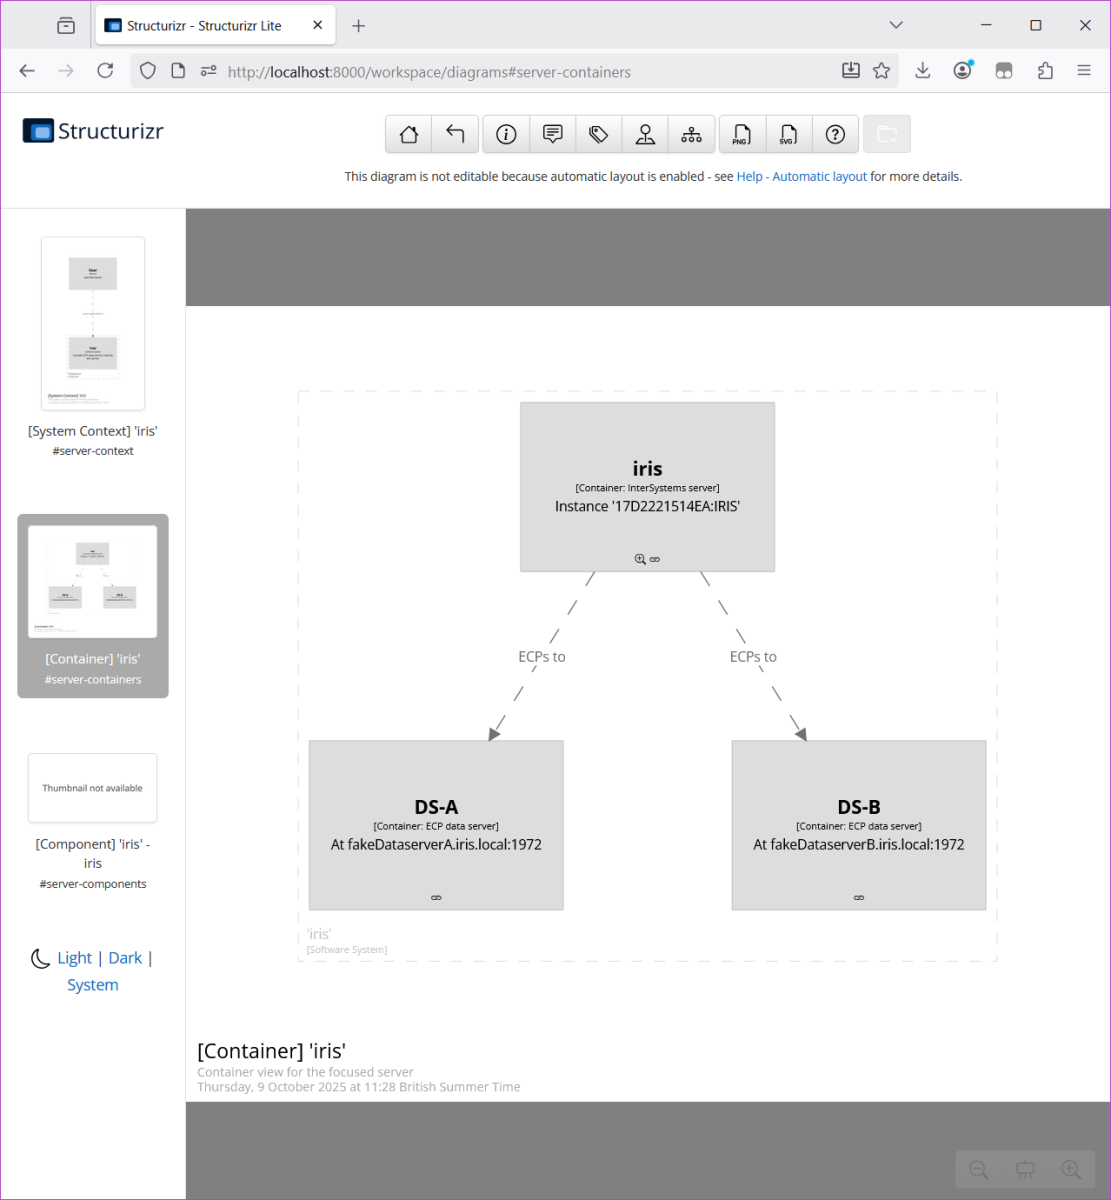Open the diagram info (i) button
1111x1200 pixels.
point(506,135)
